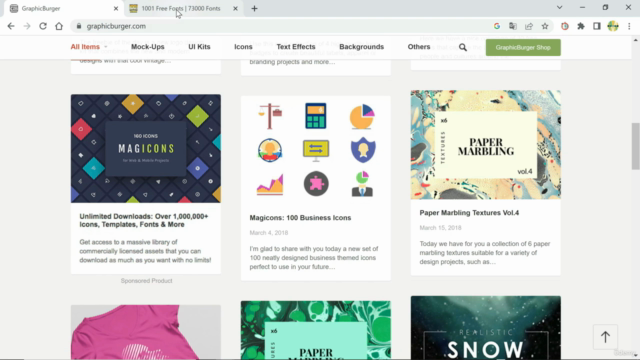Open Chrome three-dot menu
640x360 pixels.
tap(629, 26)
